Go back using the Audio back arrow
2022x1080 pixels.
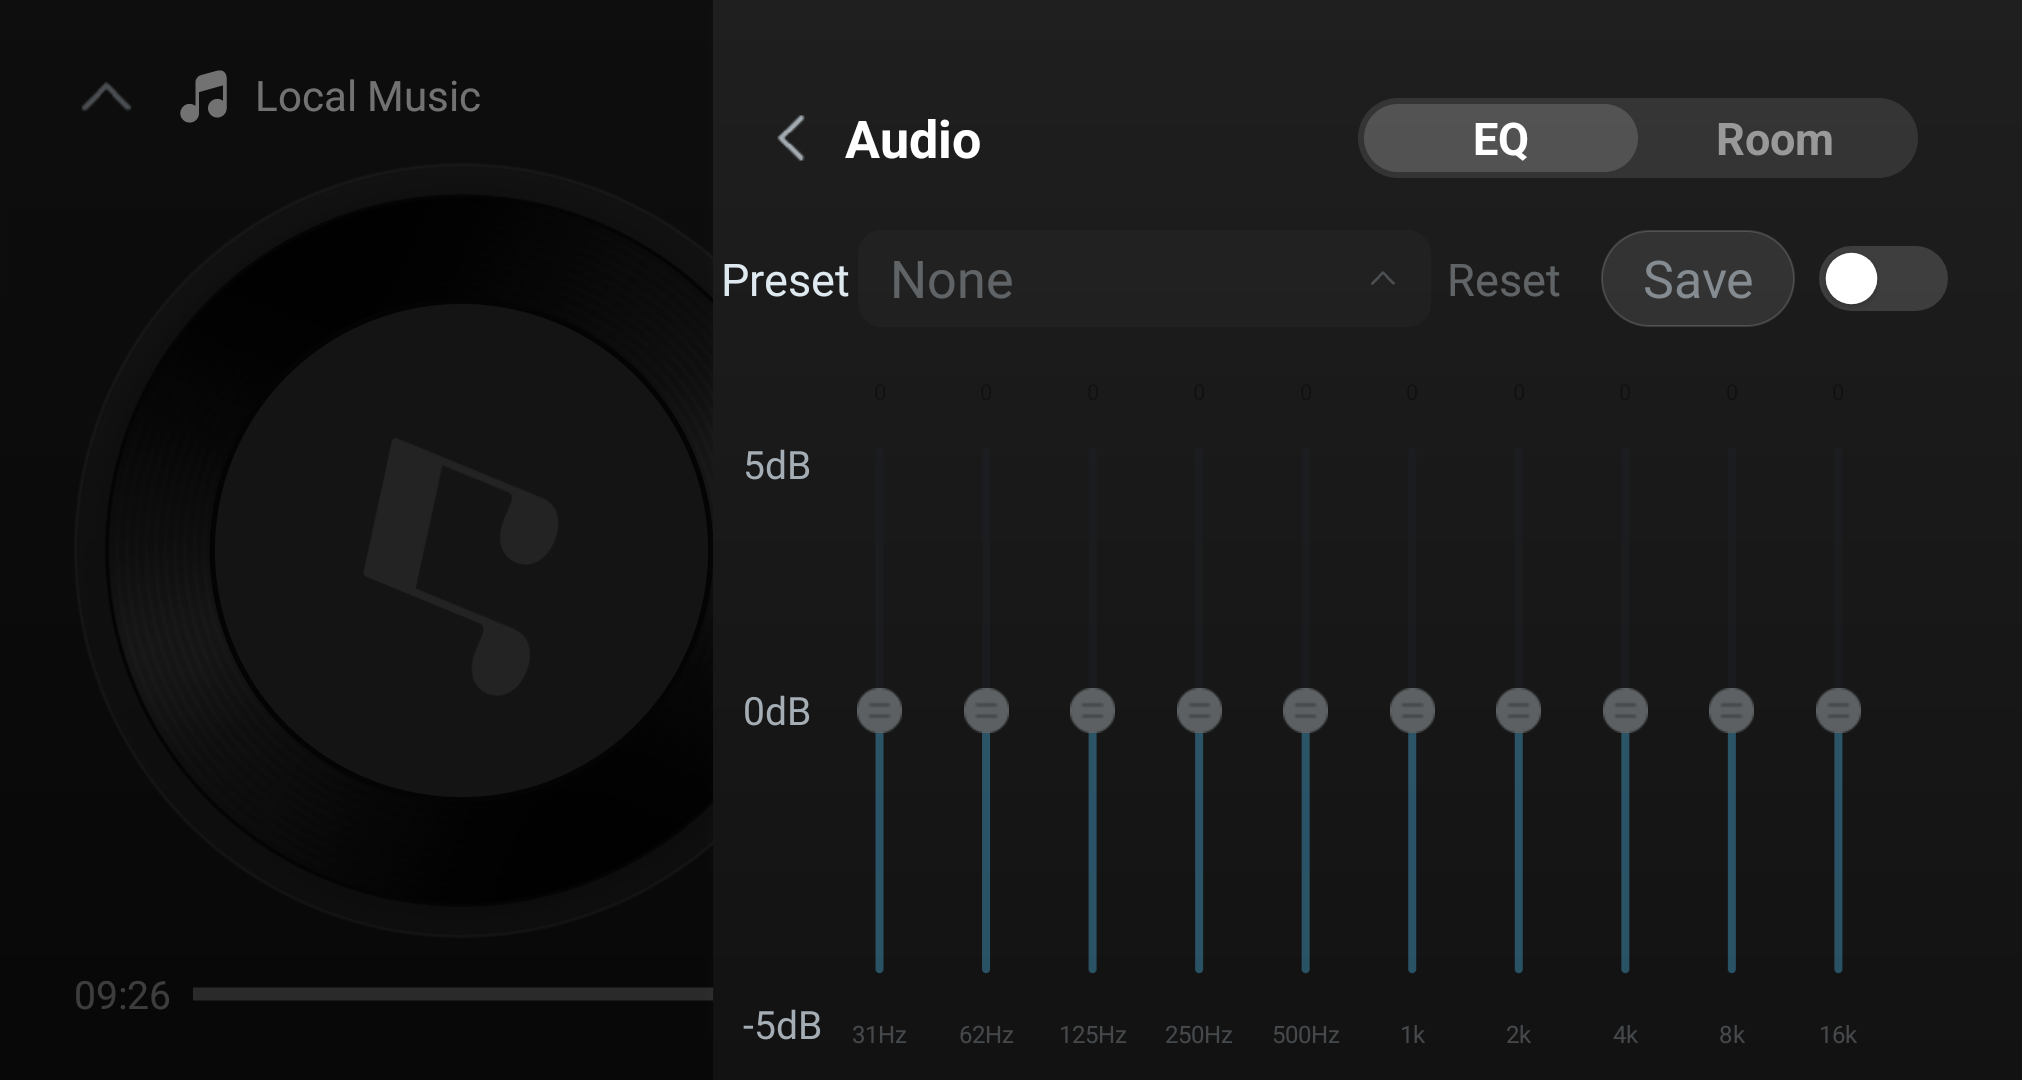[x=791, y=139]
